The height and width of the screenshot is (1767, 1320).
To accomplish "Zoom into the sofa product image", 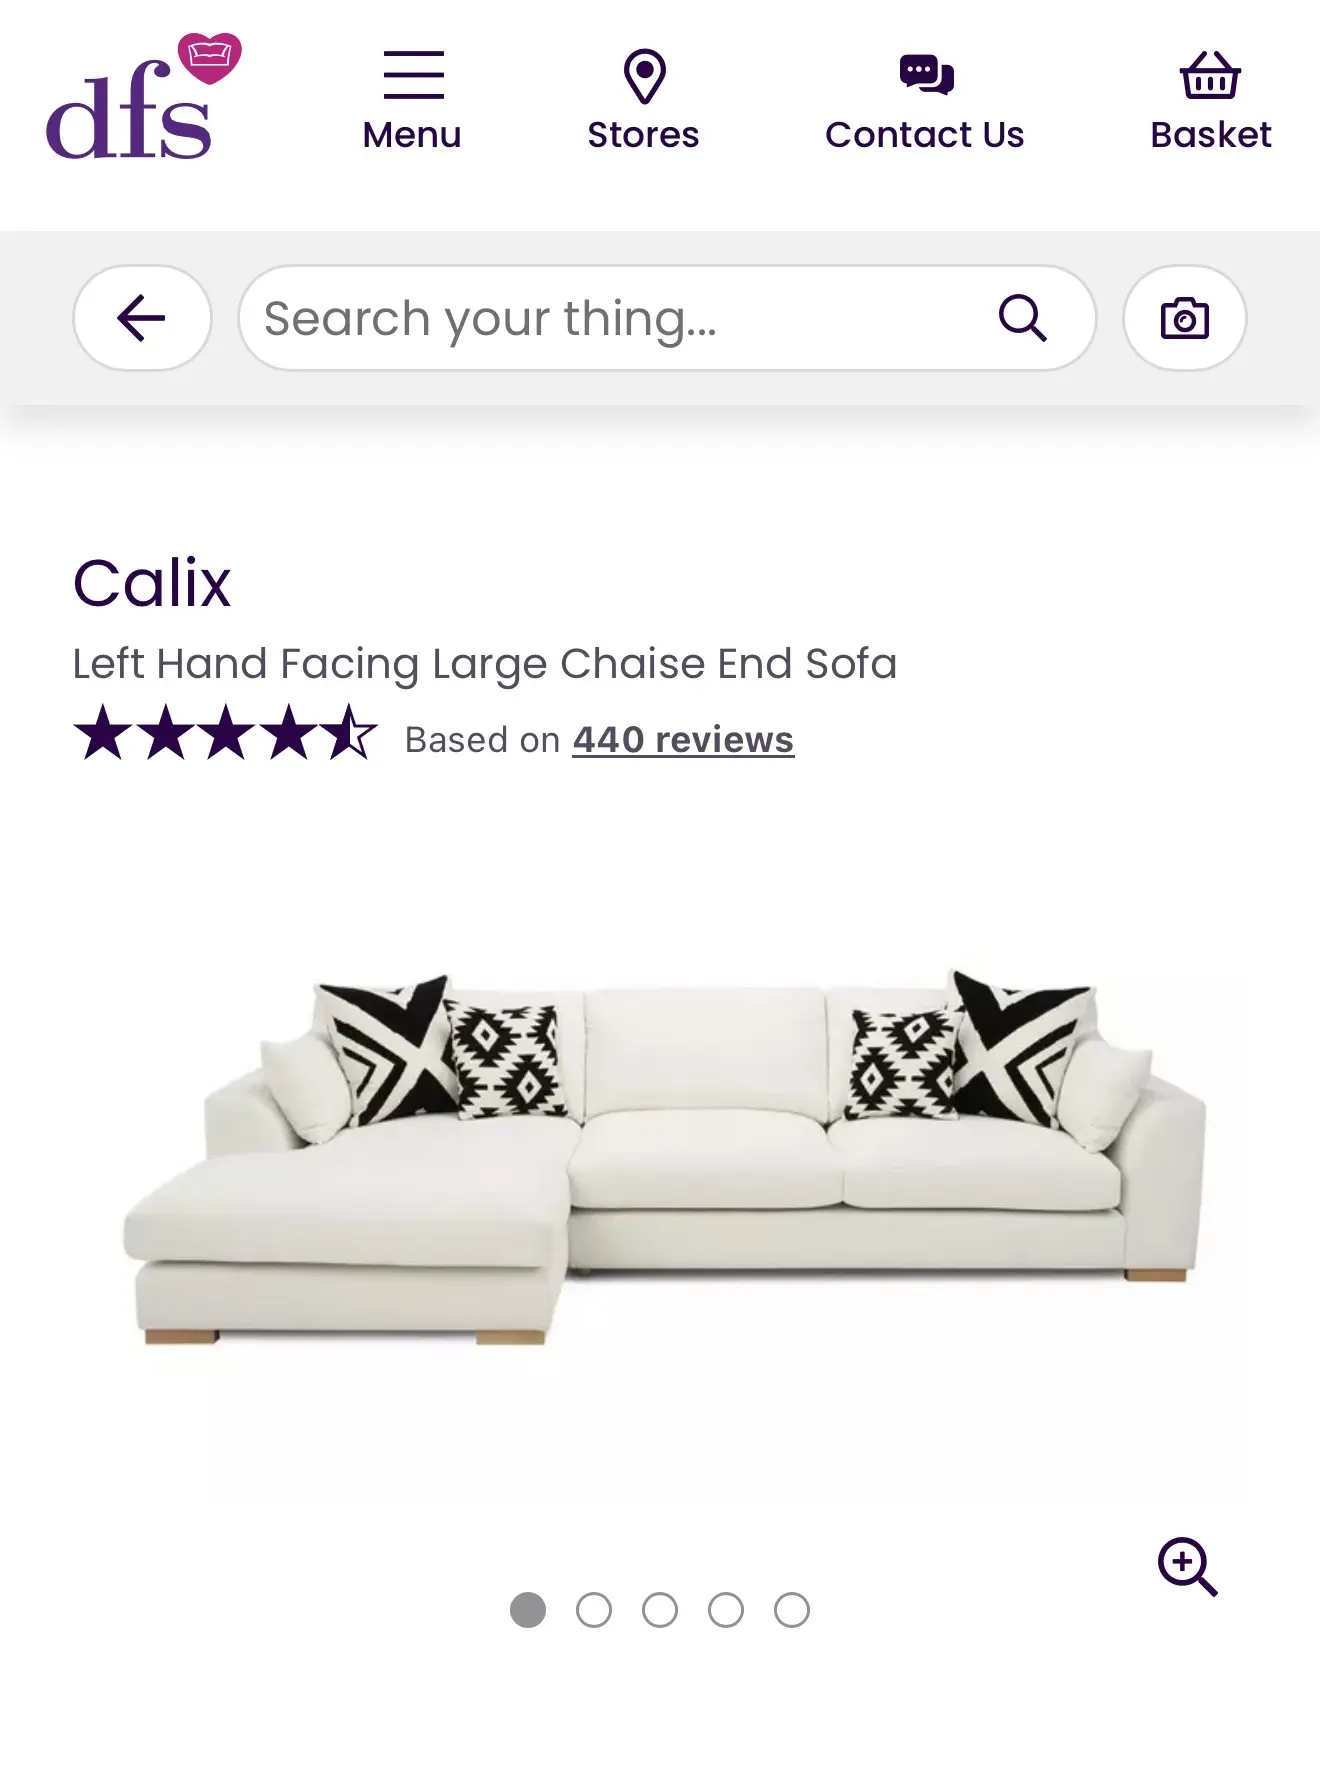I will click(1187, 1566).
